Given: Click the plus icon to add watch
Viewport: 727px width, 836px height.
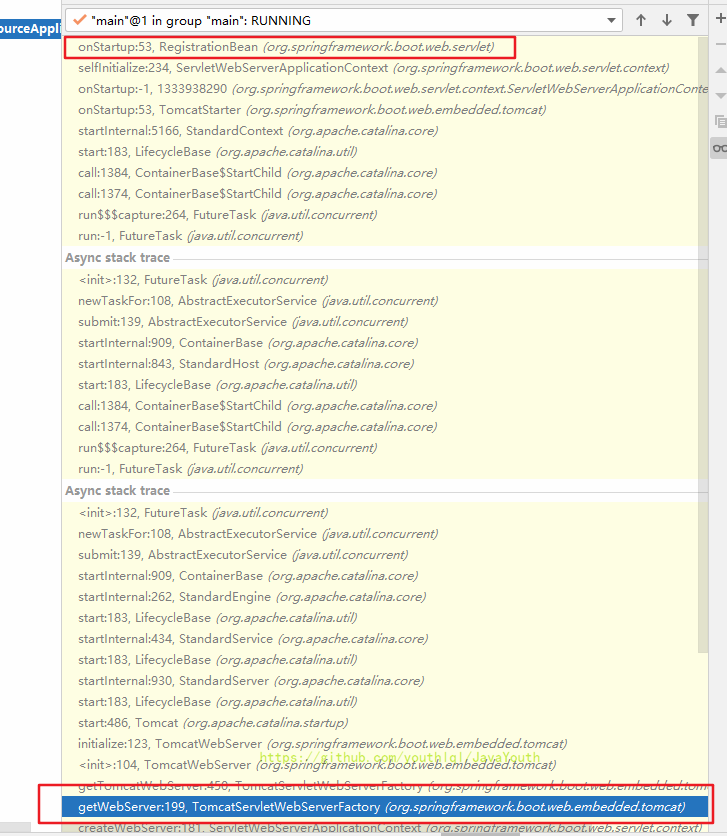Looking at the screenshot, I should [720, 20].
